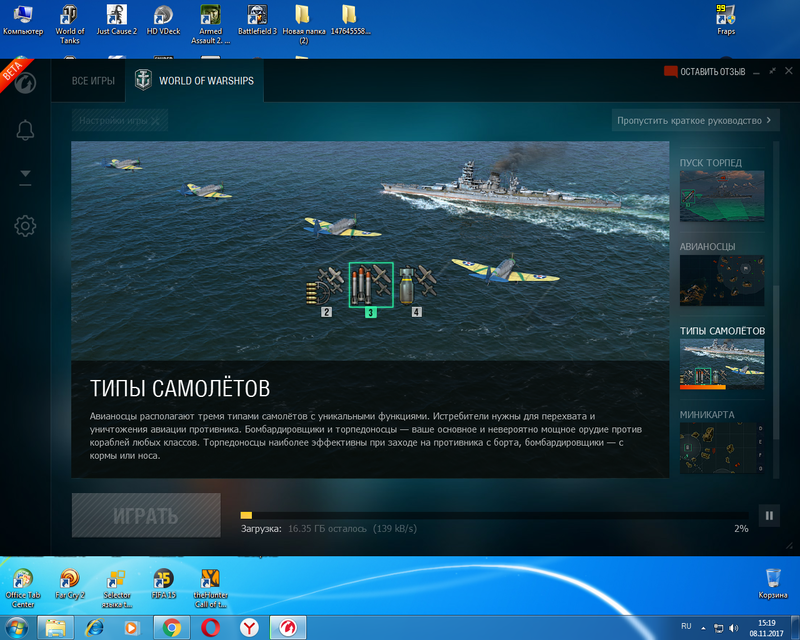
Task: Open the volume control in the tray
Action: (734, 628)
